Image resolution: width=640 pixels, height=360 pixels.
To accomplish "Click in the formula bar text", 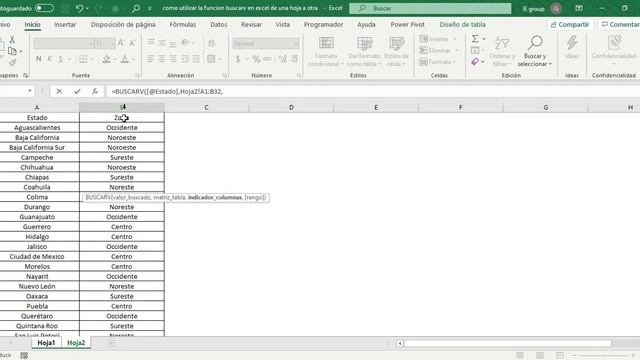I will (x=167, y=91).
